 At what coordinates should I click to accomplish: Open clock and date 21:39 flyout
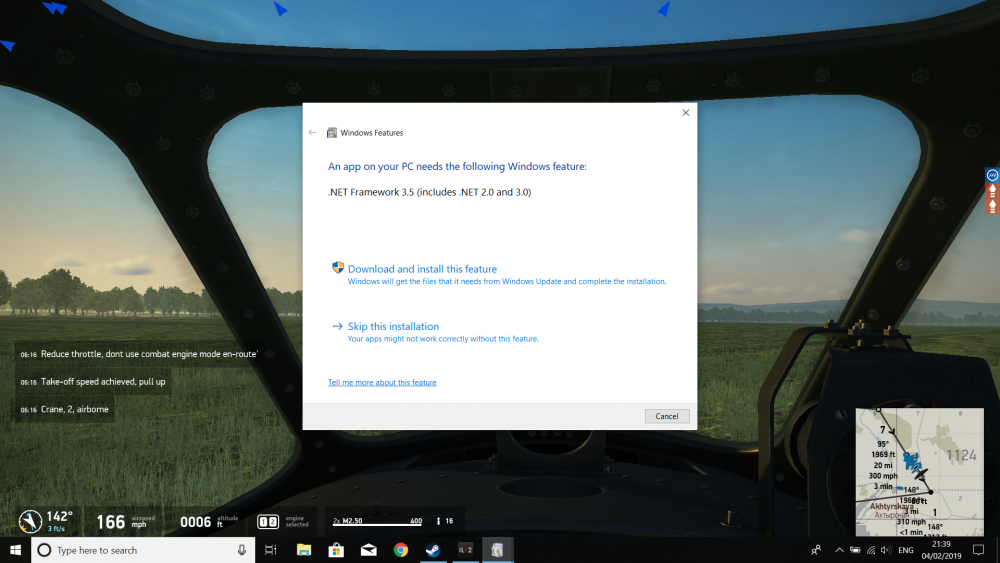click(941, 550)
